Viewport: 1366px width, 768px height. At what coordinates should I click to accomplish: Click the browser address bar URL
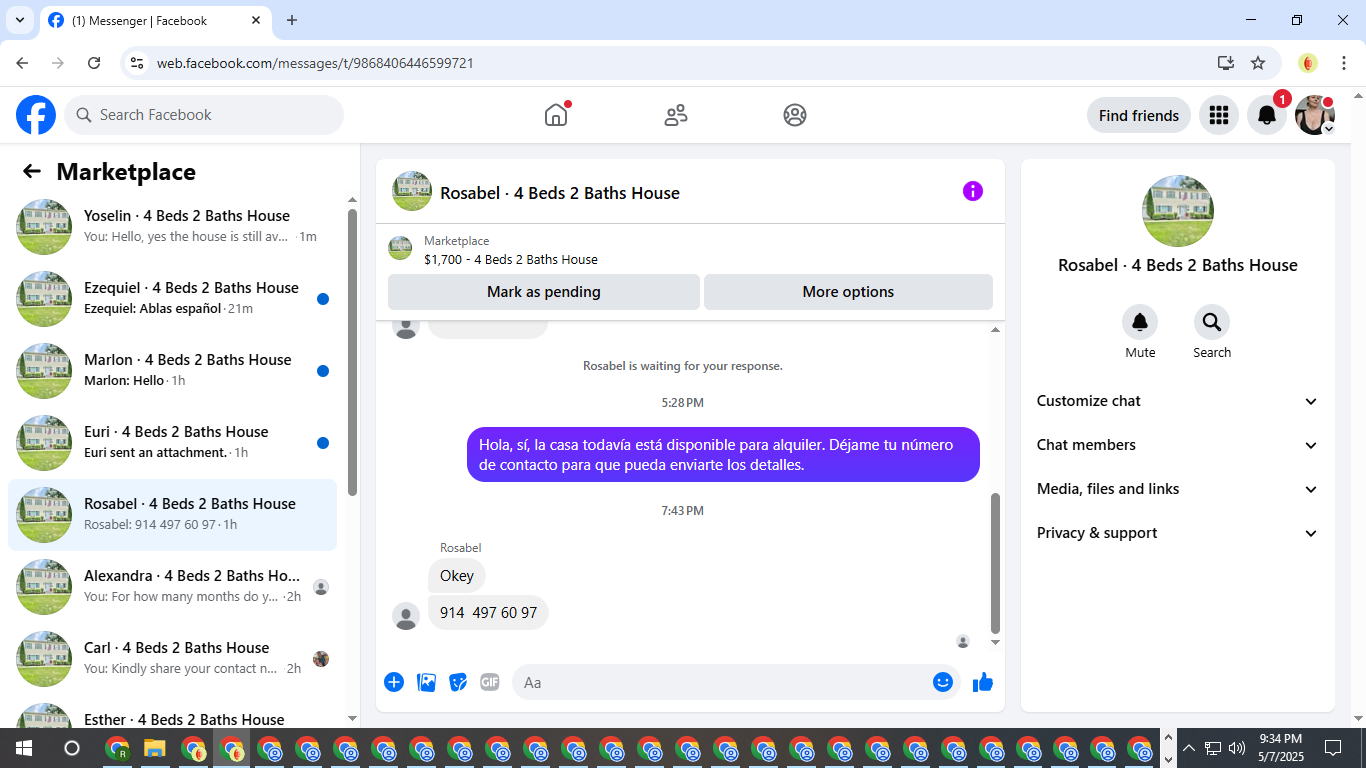(315, 63)
